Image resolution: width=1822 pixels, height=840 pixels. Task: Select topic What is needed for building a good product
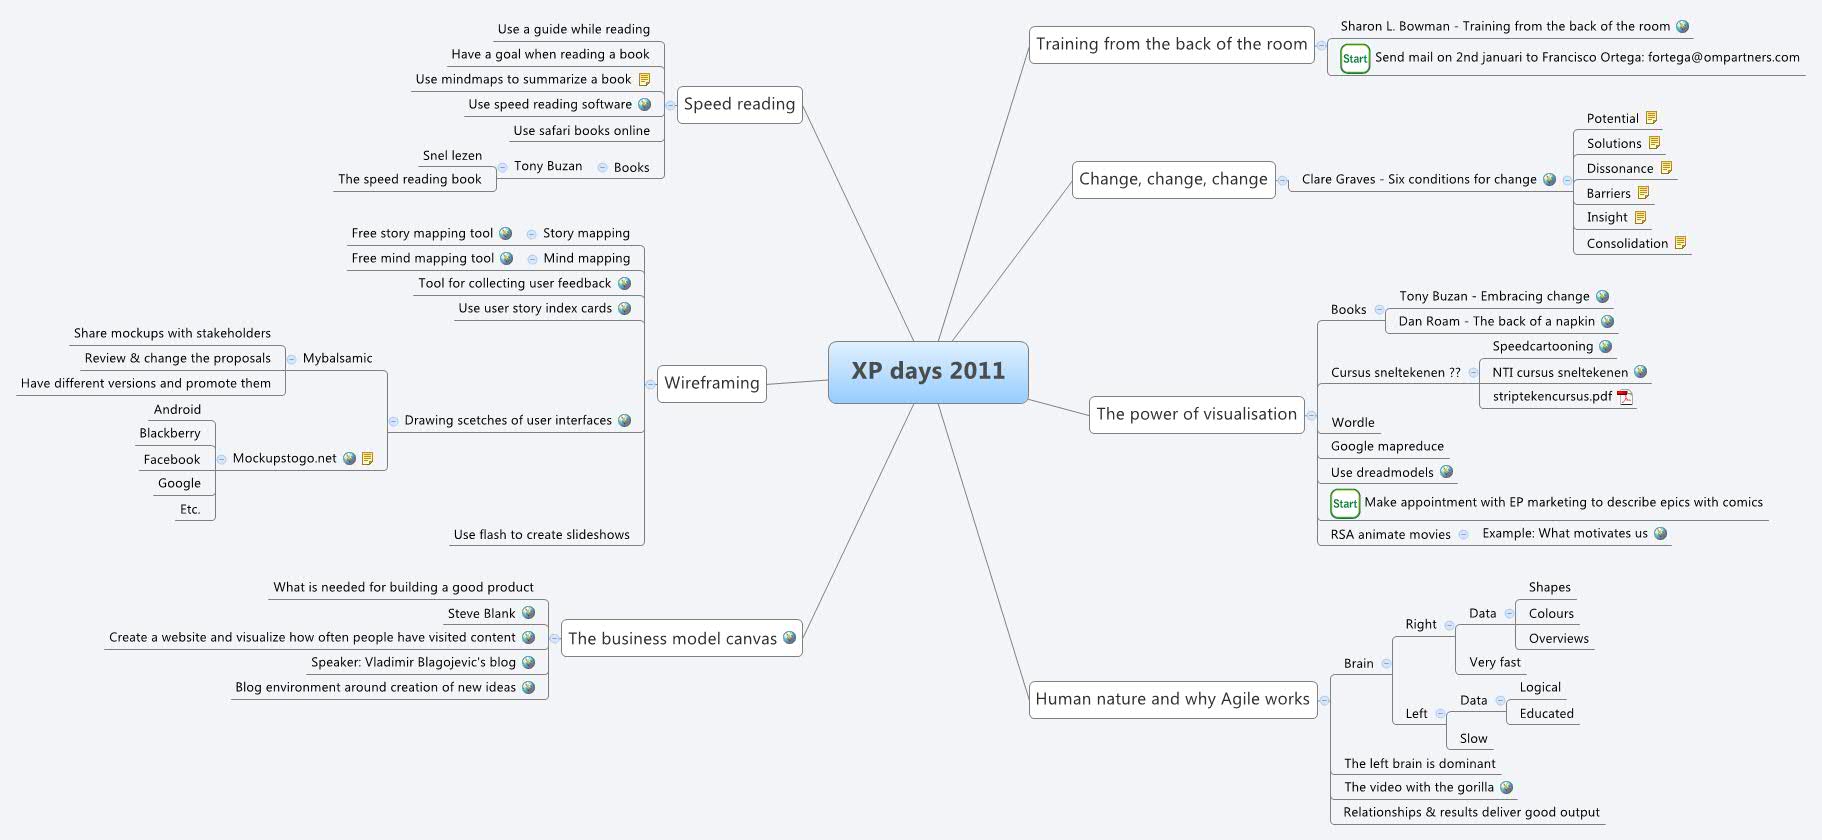[403, 587]
